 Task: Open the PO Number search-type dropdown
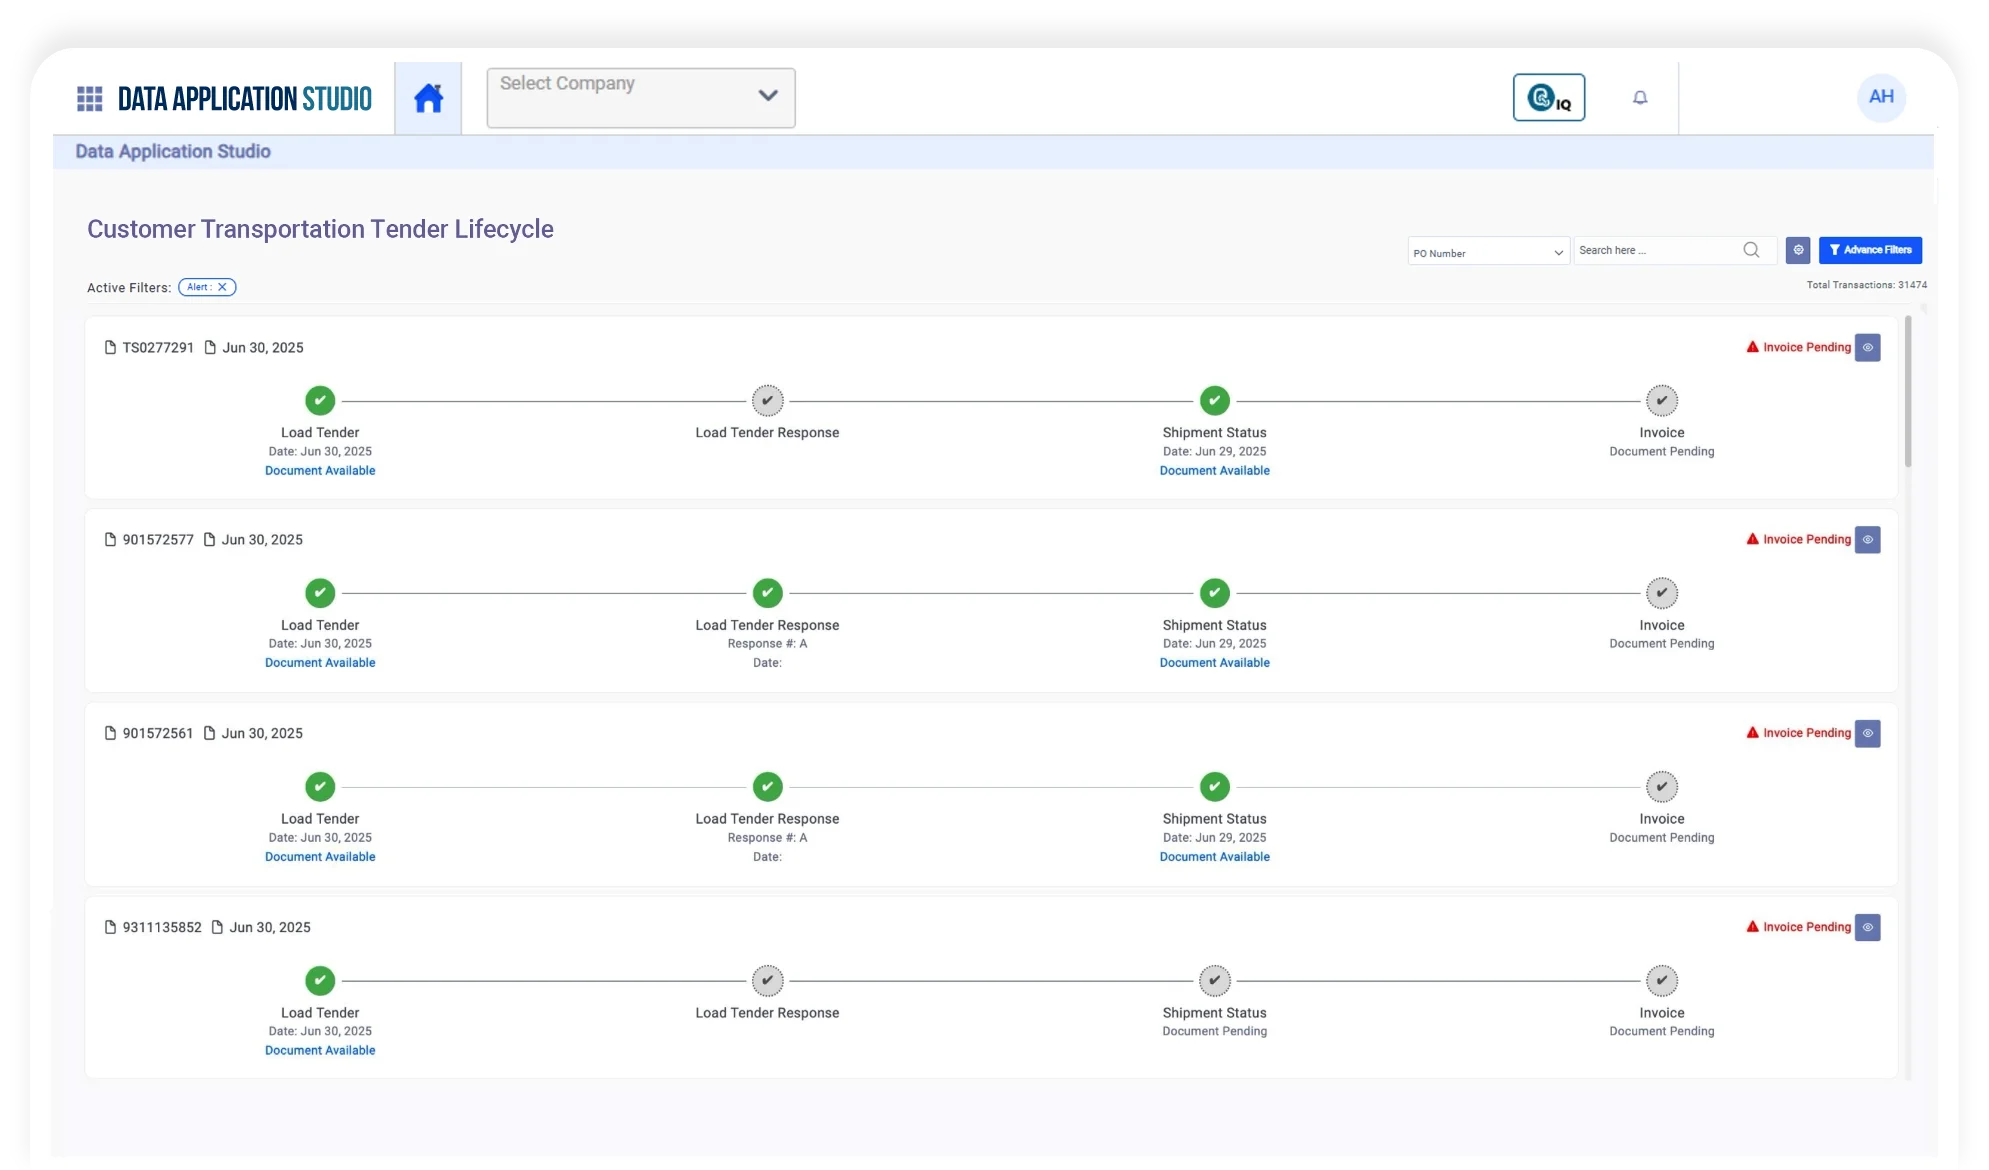[1488, 252]
